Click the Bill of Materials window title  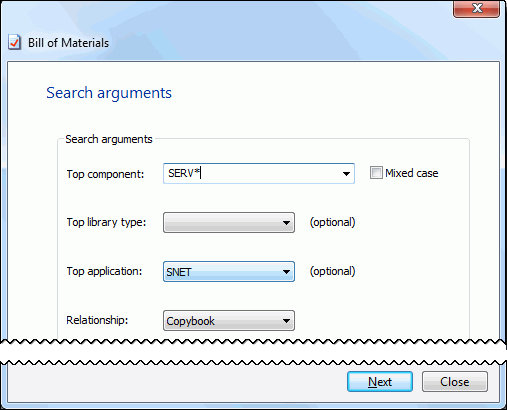pyautogui.click(x=68, y=43)
